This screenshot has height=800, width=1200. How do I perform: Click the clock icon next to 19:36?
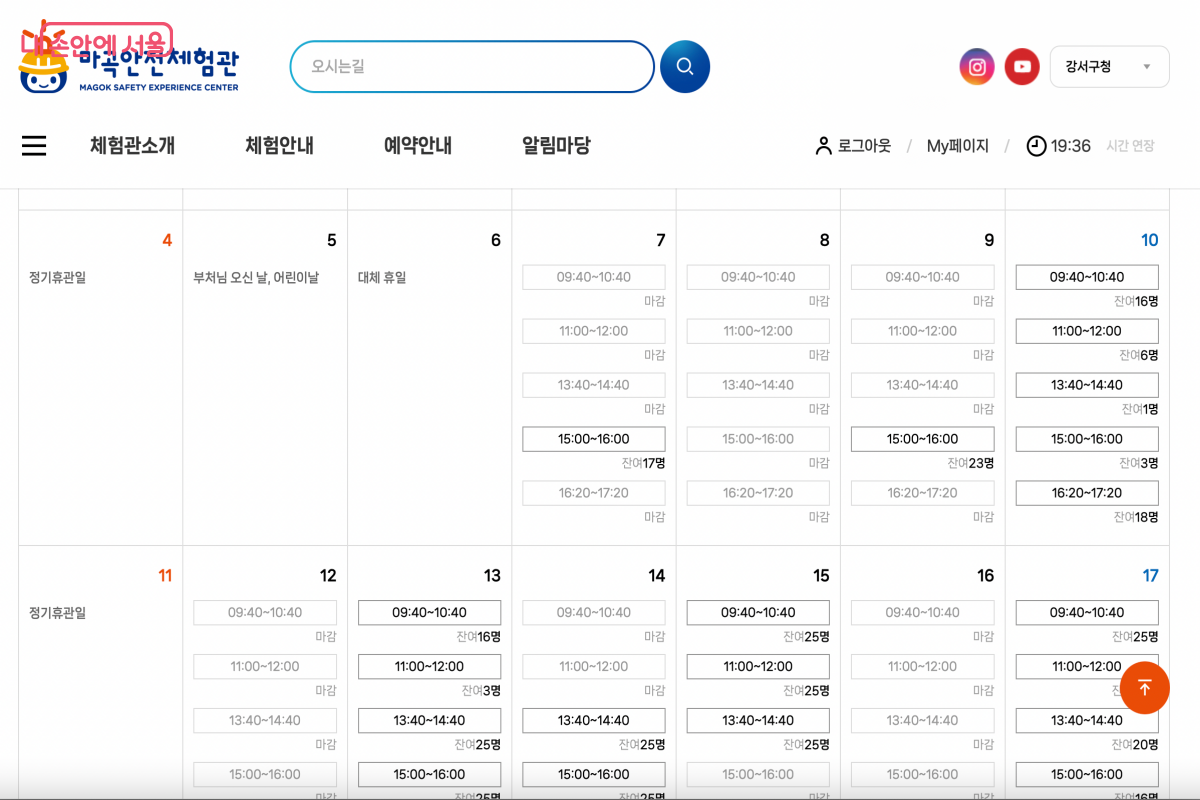pos(1036,146)
